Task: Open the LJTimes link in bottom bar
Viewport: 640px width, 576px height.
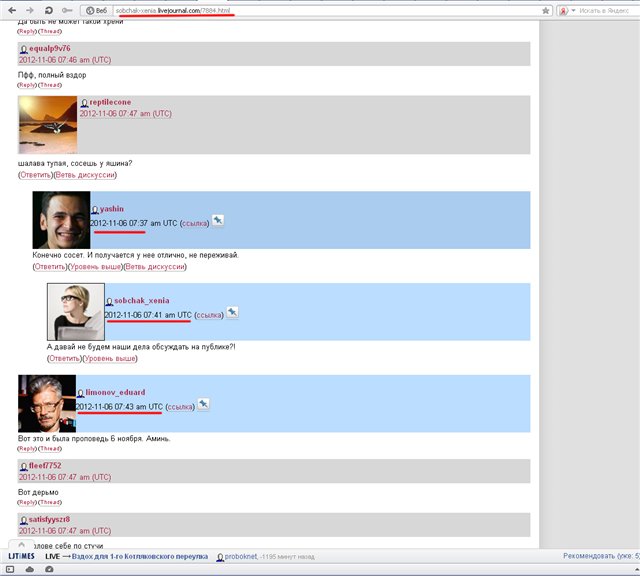Action: pos(21,555)
